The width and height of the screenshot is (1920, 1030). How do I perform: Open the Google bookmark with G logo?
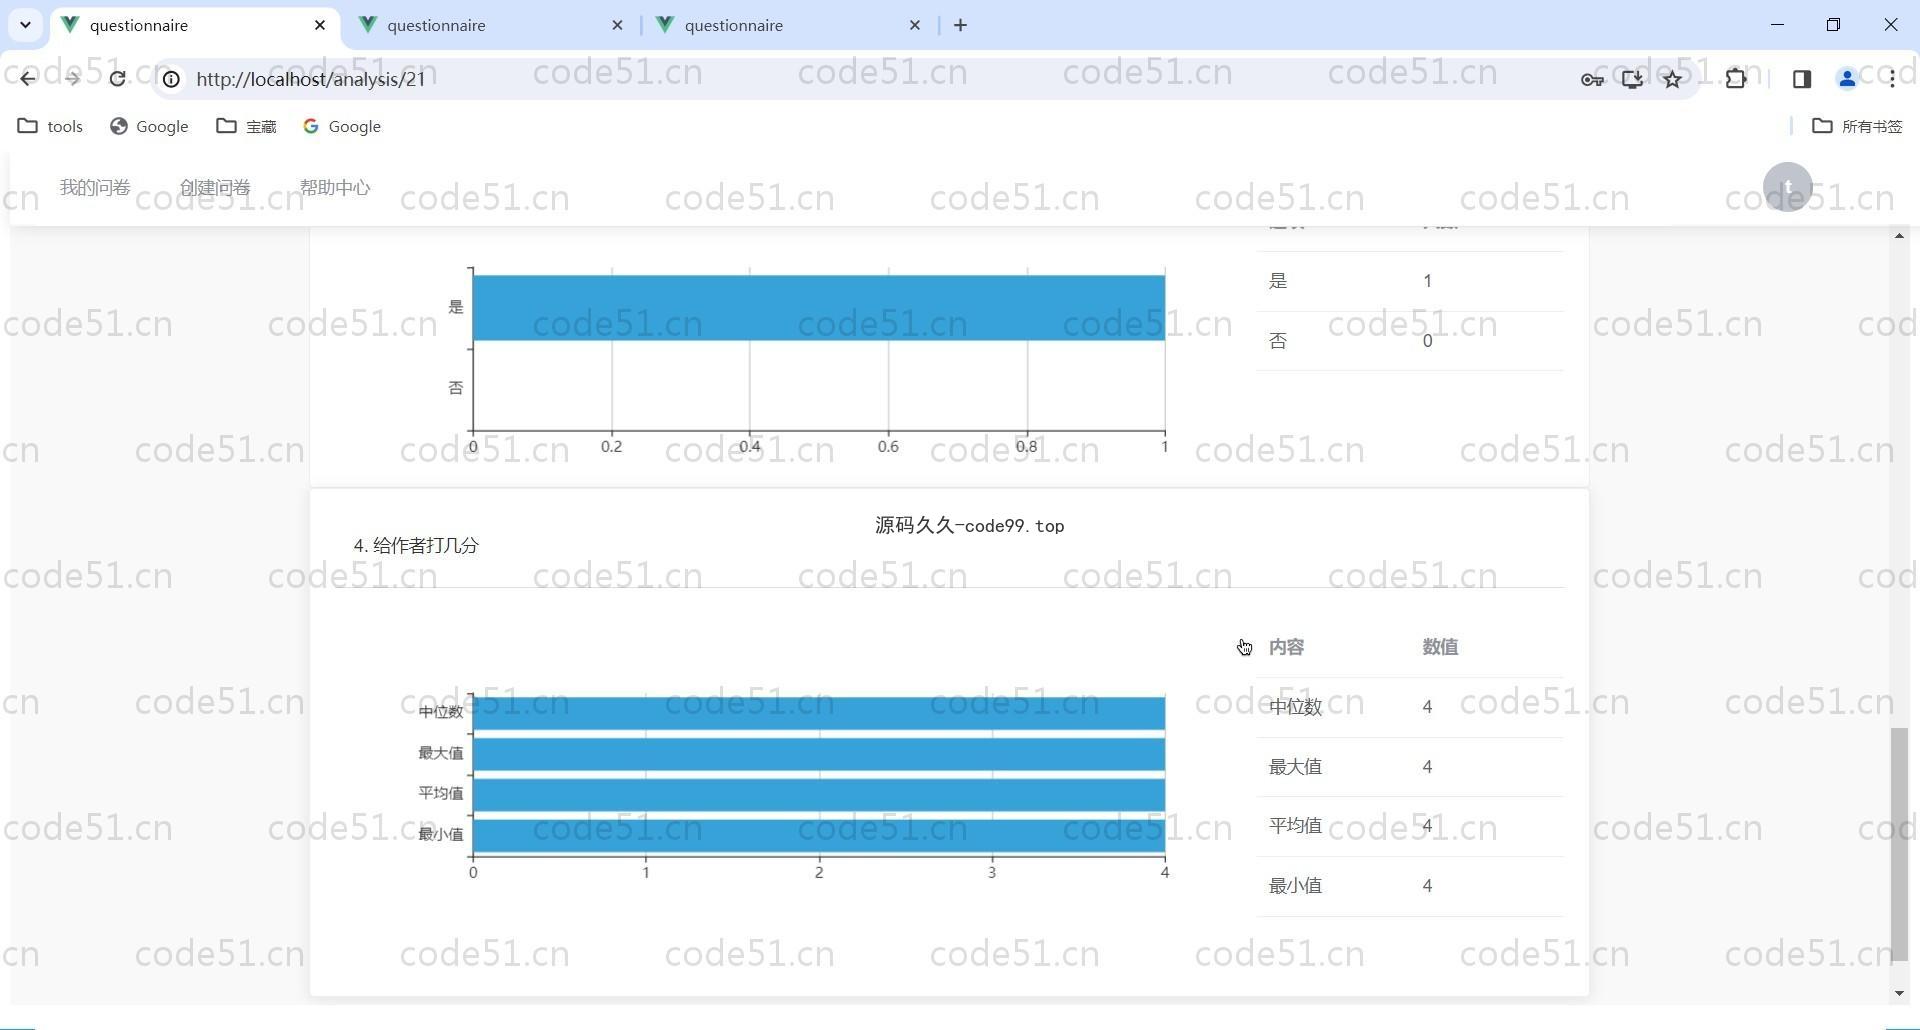342,126
